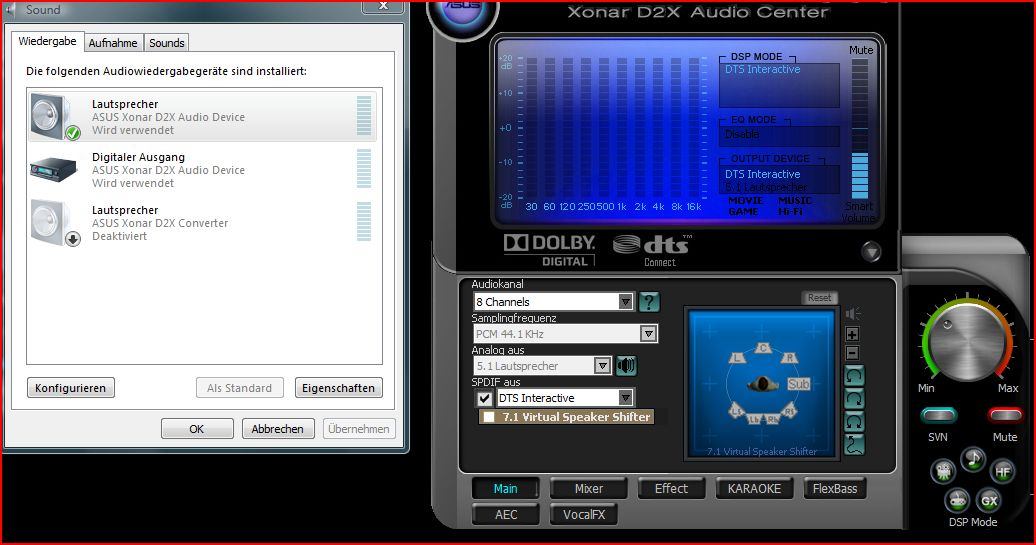Click the EQ MODE Disable display
This screenshot has width=1036, height=545.
point(779,135)
